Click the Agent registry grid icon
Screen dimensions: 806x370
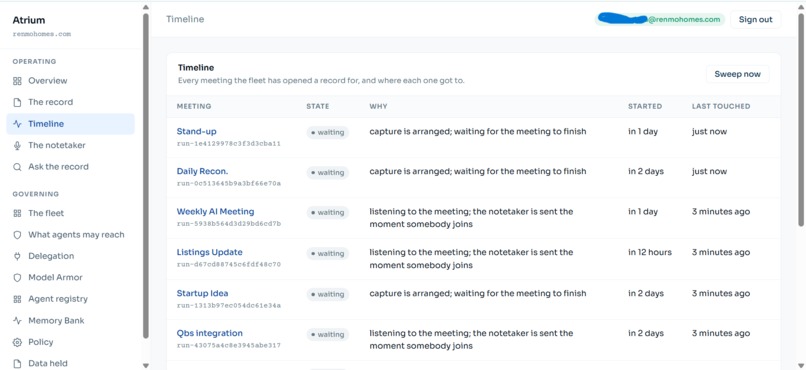[17, 299]
